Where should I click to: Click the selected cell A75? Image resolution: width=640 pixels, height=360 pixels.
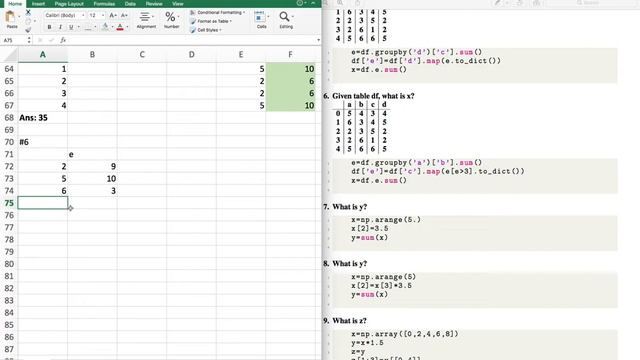click(x=43, y=203)
